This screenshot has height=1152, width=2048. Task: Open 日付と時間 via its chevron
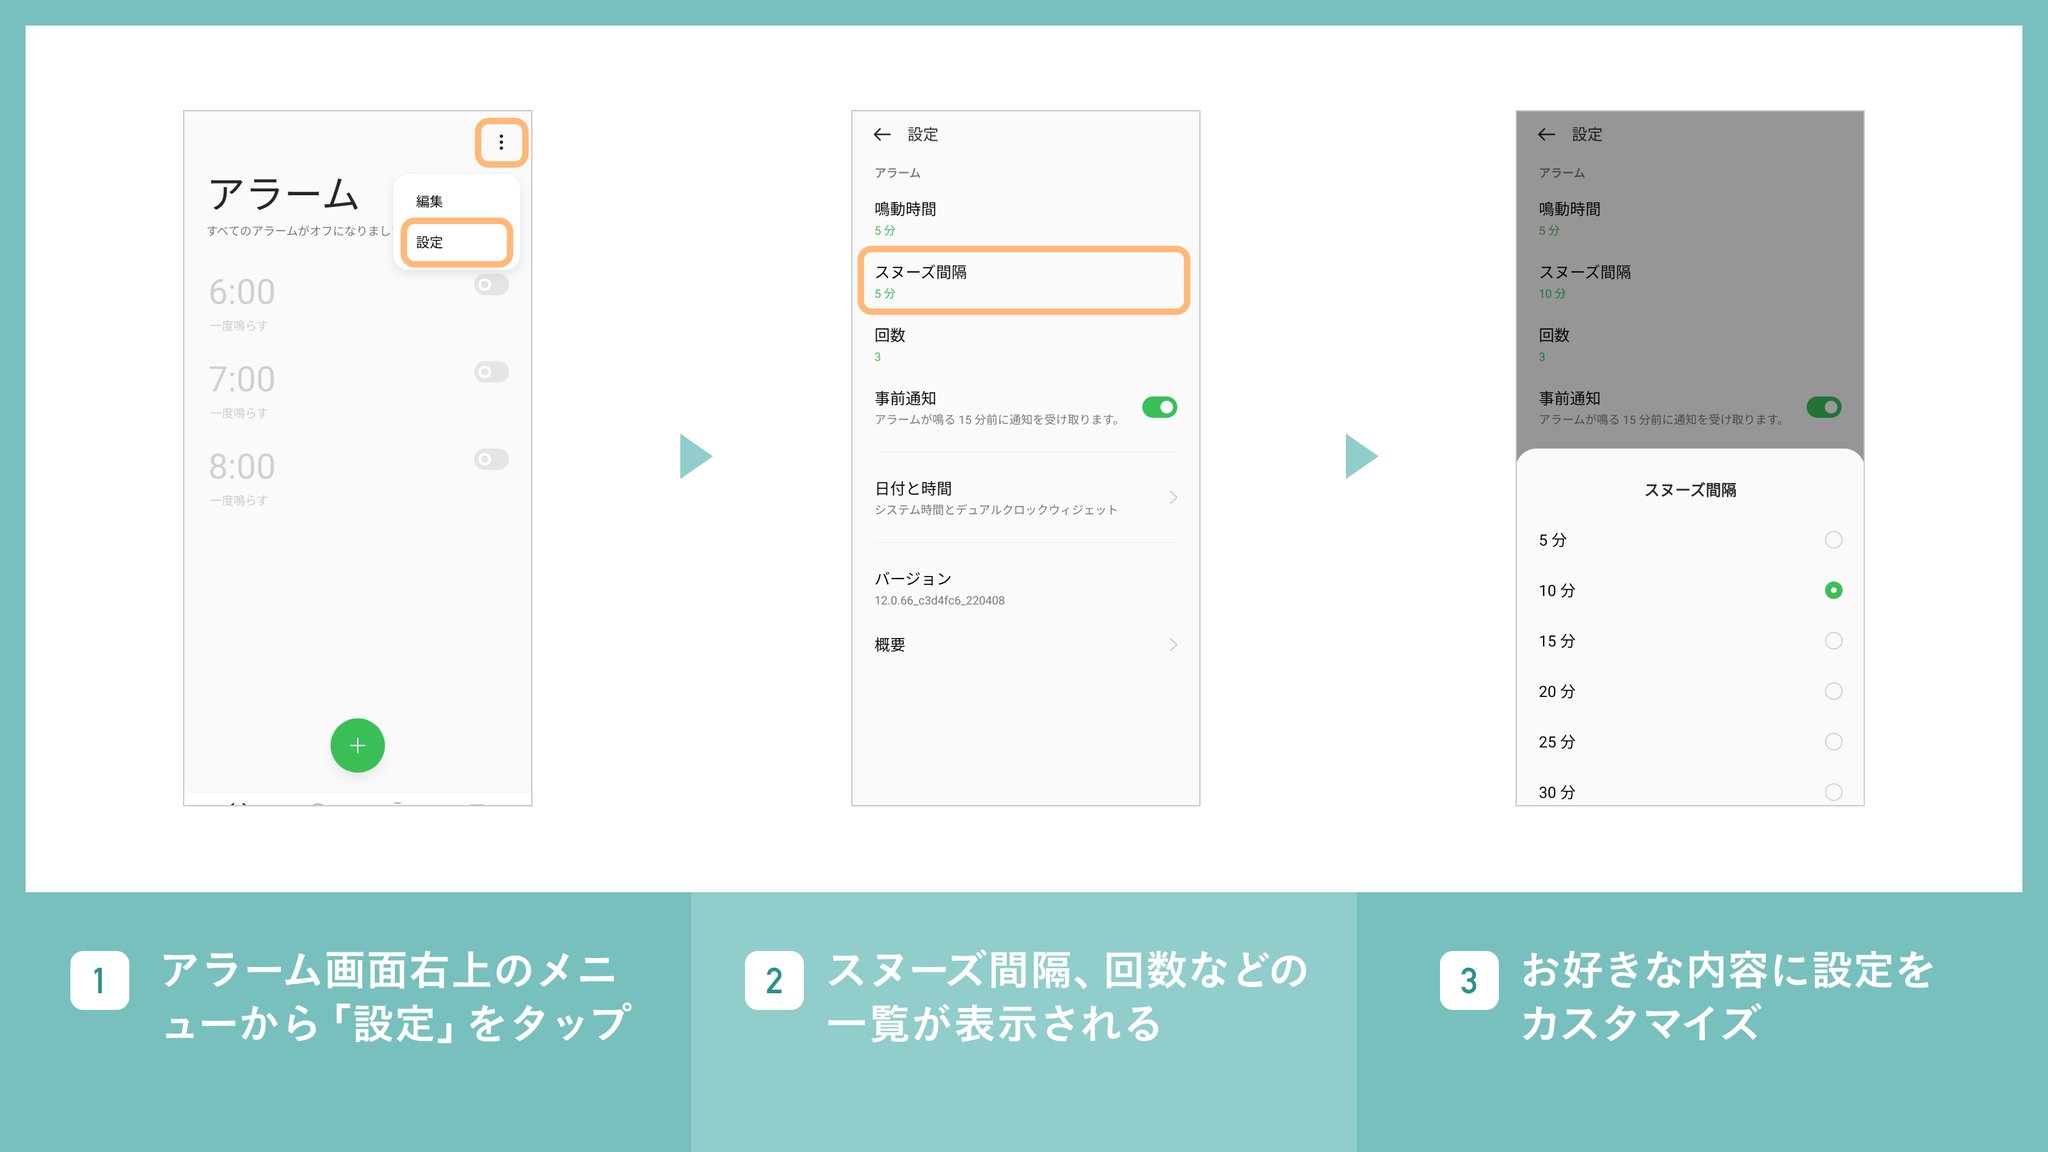pyautogui.click(x=1173, y=497)
